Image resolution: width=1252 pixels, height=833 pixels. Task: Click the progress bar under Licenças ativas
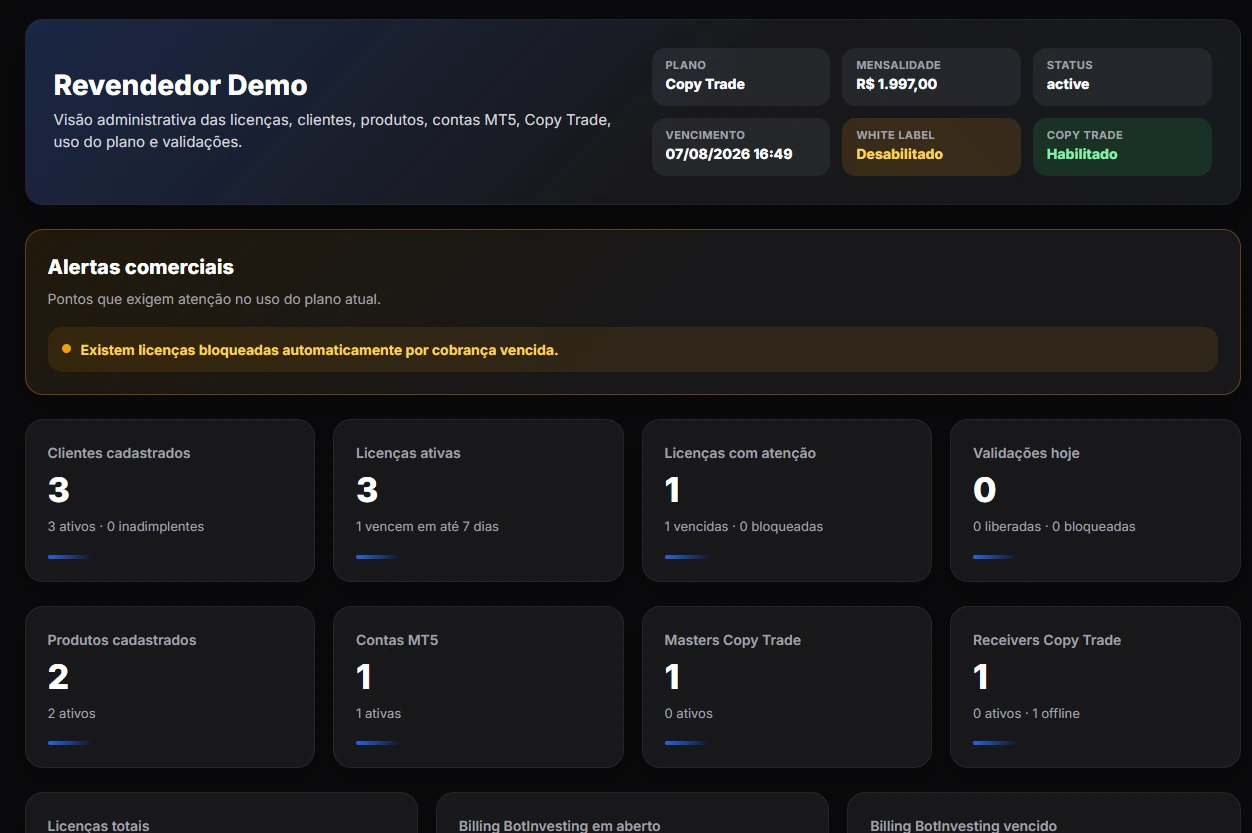[378, 557]
